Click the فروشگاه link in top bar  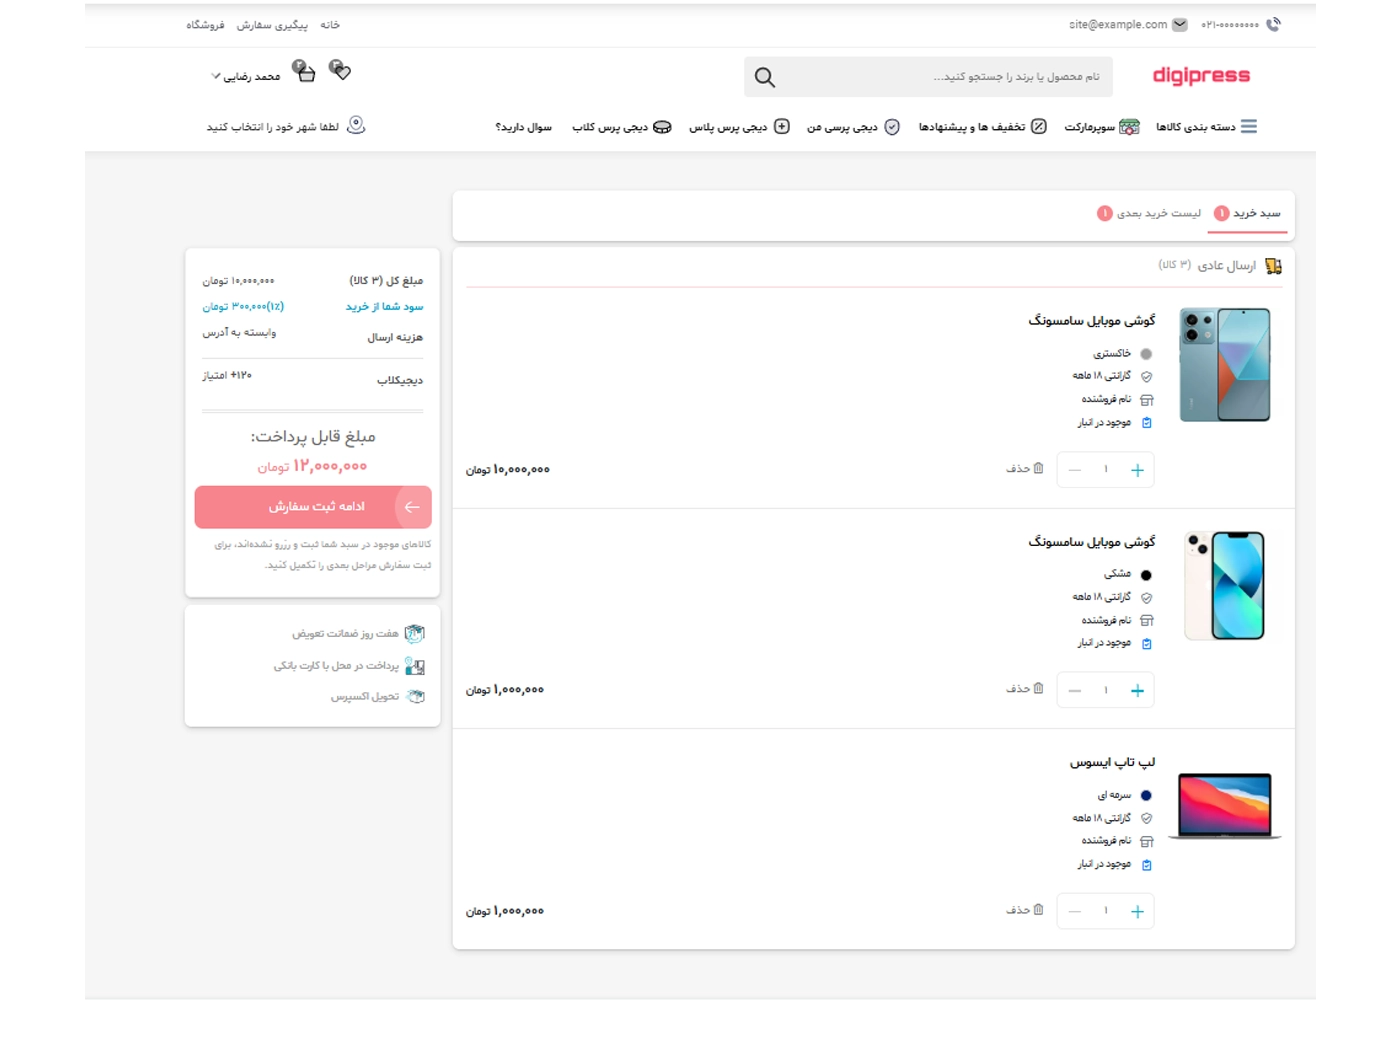205,25
